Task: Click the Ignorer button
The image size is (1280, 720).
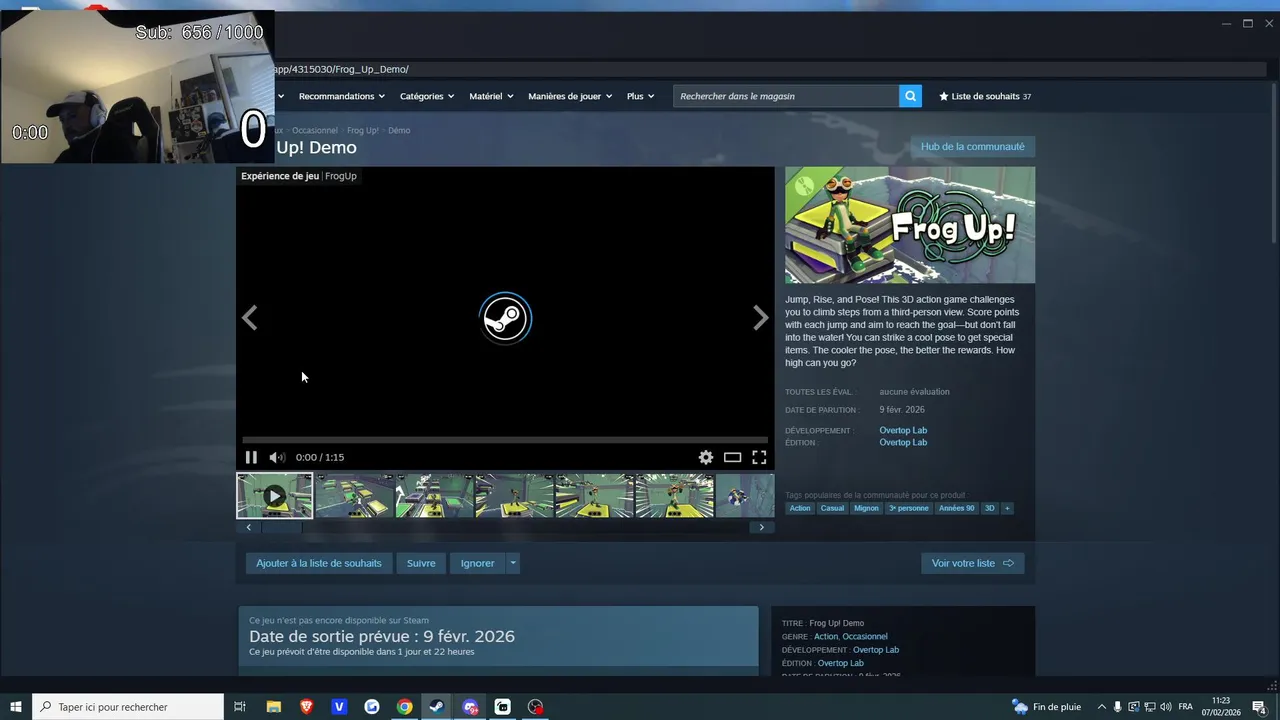Action: click(477, 563)
